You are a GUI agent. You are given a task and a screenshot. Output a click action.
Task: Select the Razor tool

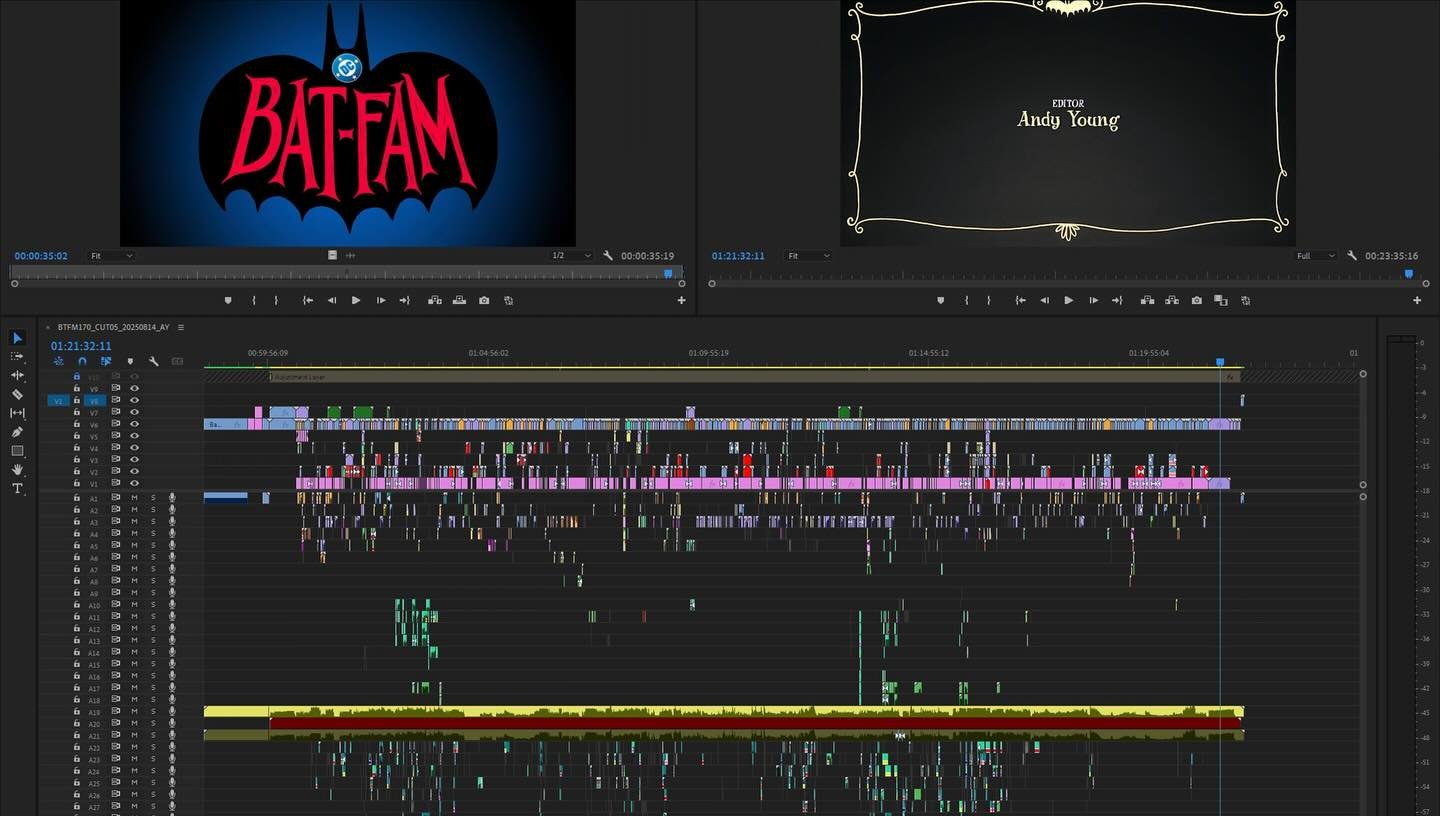pos(17,394)
